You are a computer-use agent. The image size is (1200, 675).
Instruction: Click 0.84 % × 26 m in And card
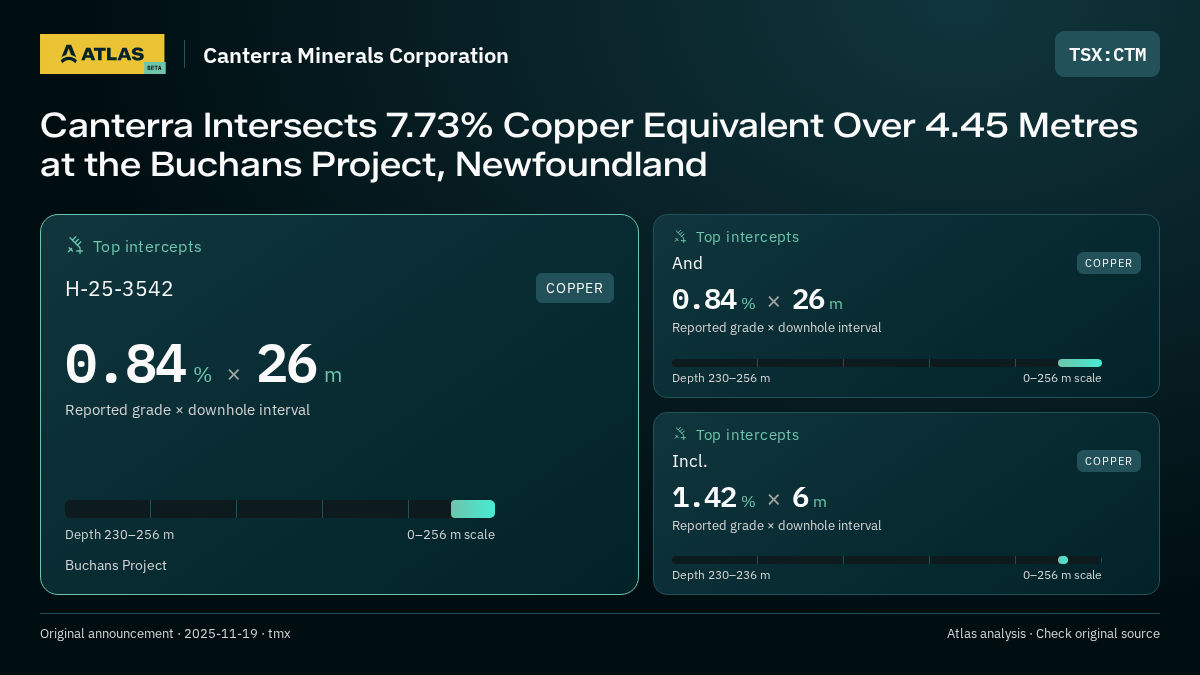(757, 300)
